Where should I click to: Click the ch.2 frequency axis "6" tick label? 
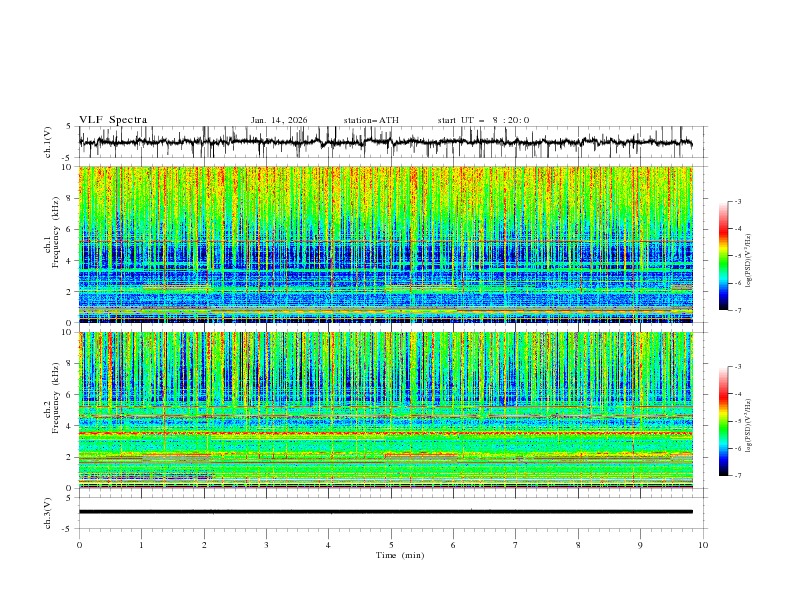coord(70,395)
